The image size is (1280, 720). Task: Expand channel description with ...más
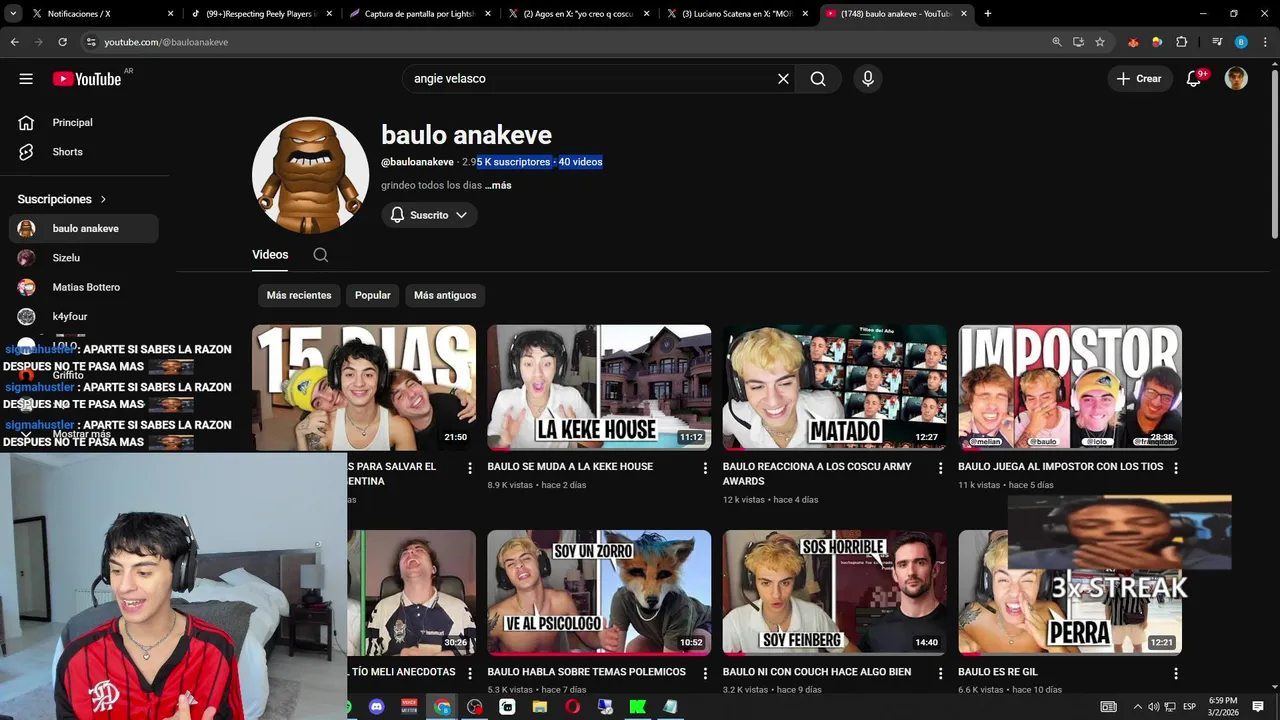click(x=498, y=185)
